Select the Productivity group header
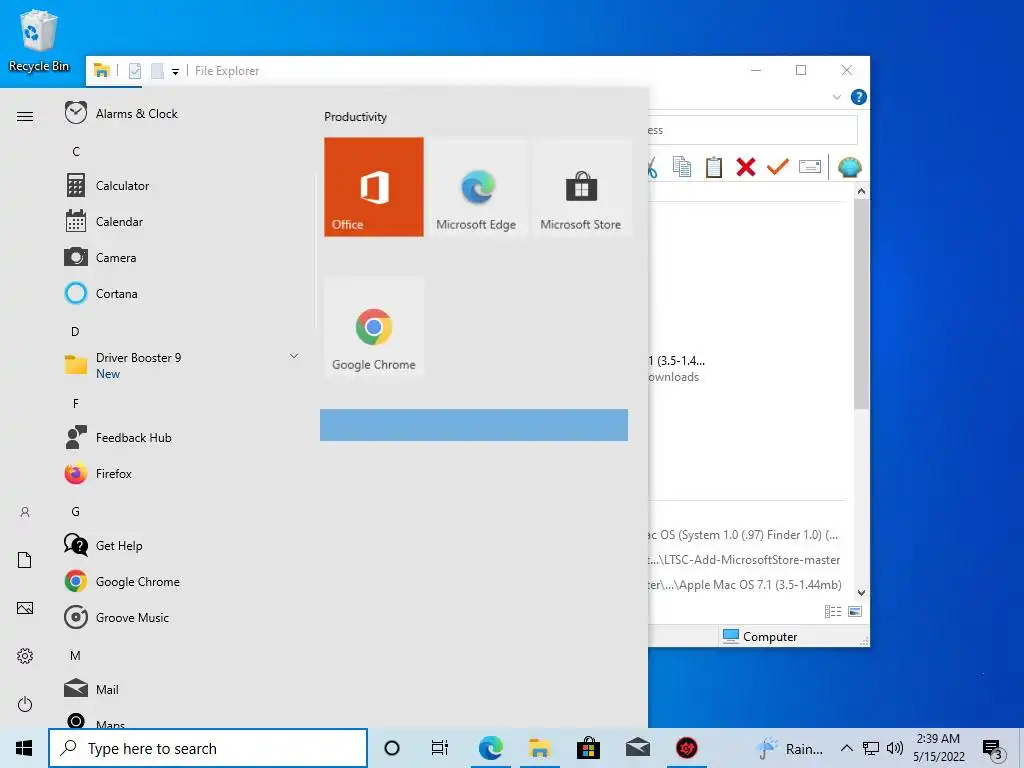1024x768 pixels. click(355, 117)
